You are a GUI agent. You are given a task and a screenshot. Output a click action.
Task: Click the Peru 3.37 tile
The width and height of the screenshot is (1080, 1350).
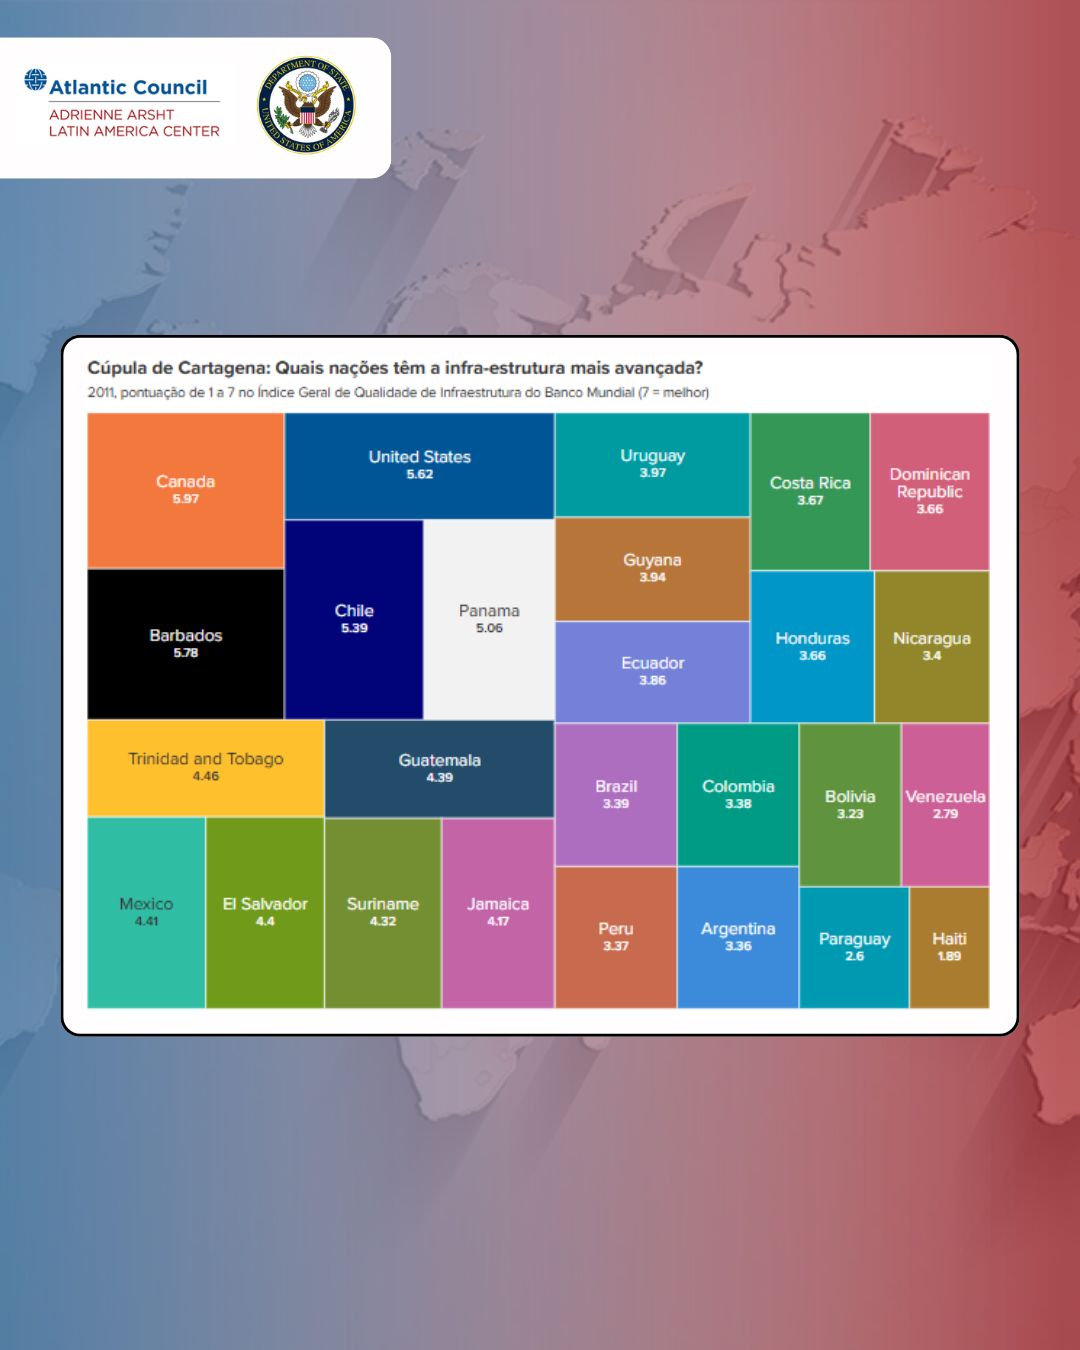(616, 937)
